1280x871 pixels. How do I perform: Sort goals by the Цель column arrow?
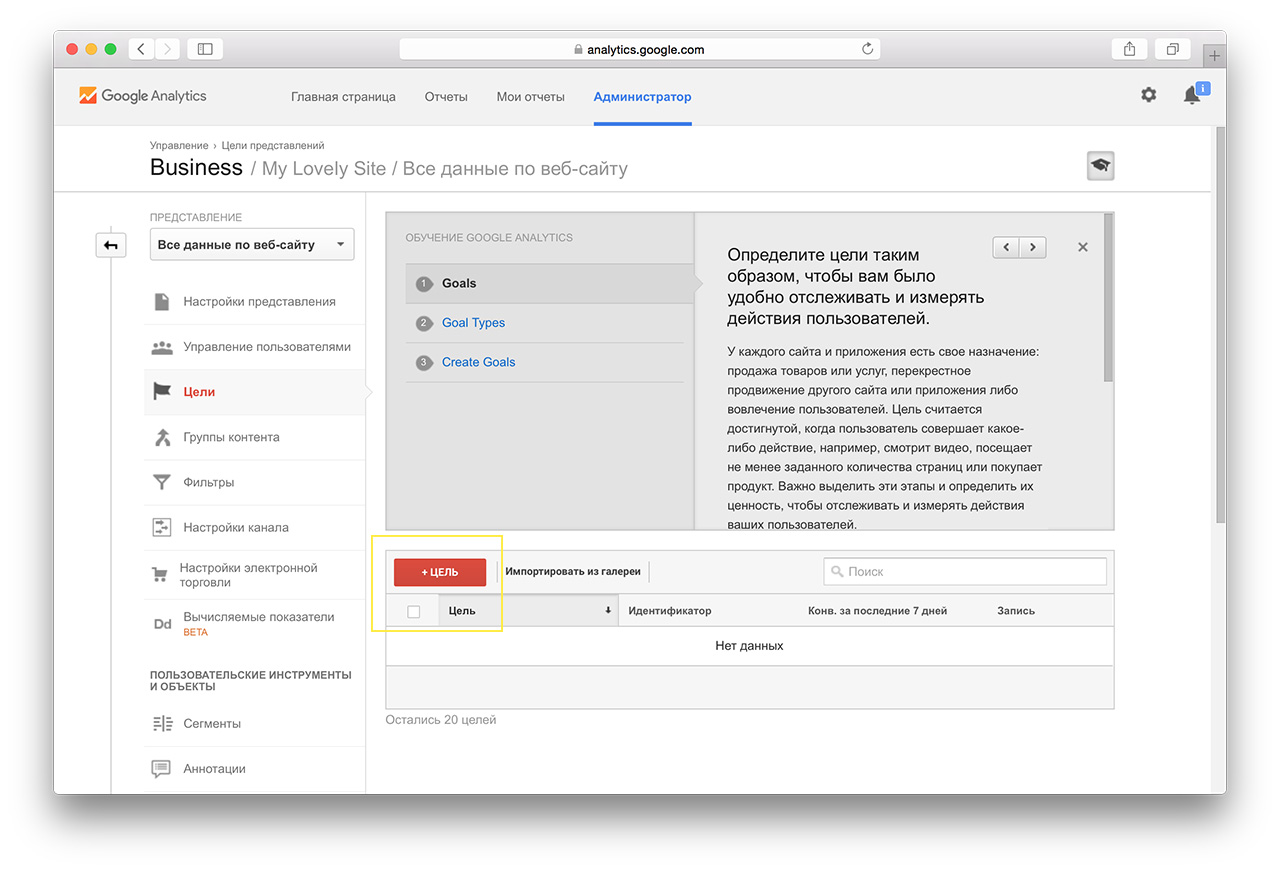tap(607, 610)
